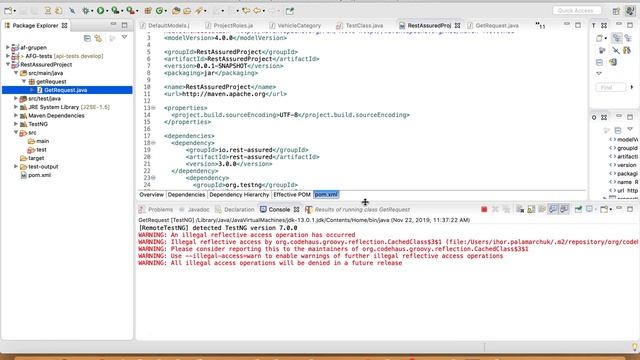Expand the AFG-tests project
640x360 pixels.
point(7,56)
